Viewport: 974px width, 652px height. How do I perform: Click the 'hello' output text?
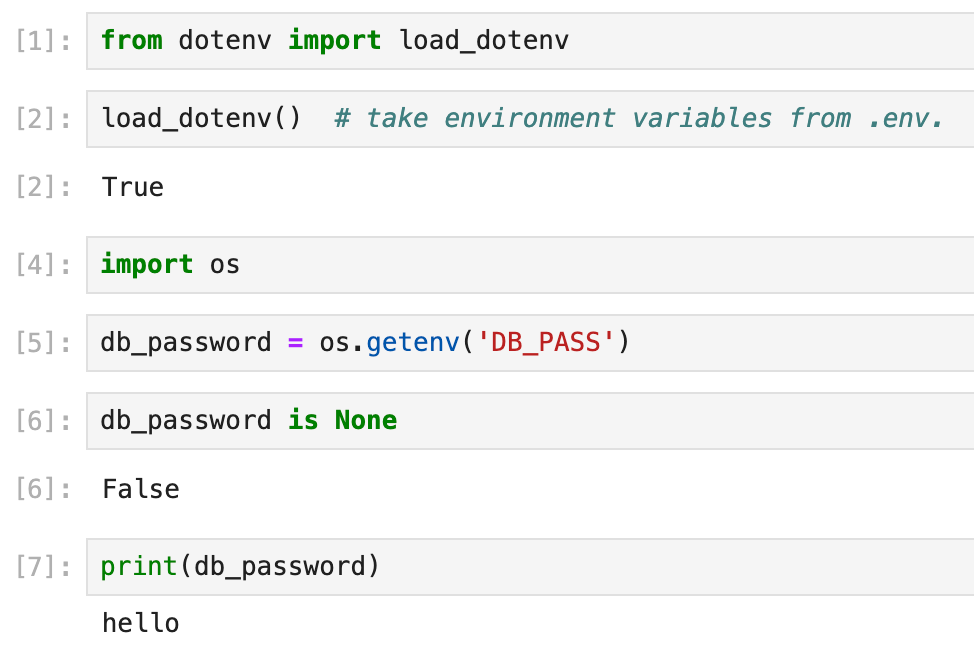141,623
